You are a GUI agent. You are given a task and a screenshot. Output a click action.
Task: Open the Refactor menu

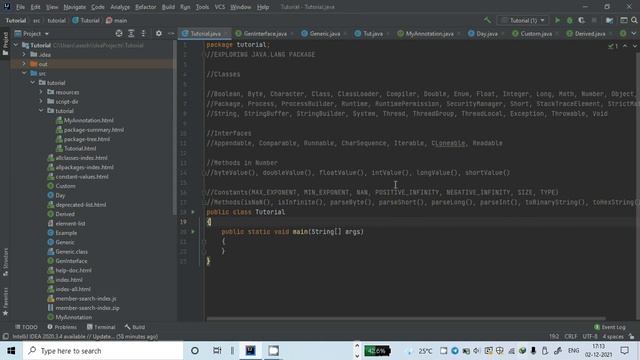(145, 7)
